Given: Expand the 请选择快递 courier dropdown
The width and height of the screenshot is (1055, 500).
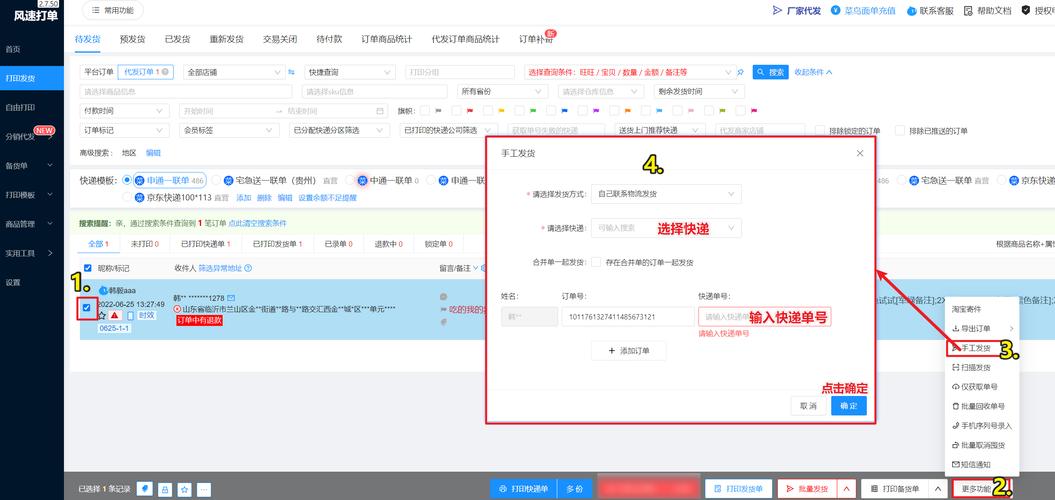Looking at the screenshot, I should [x=666, y=228].
